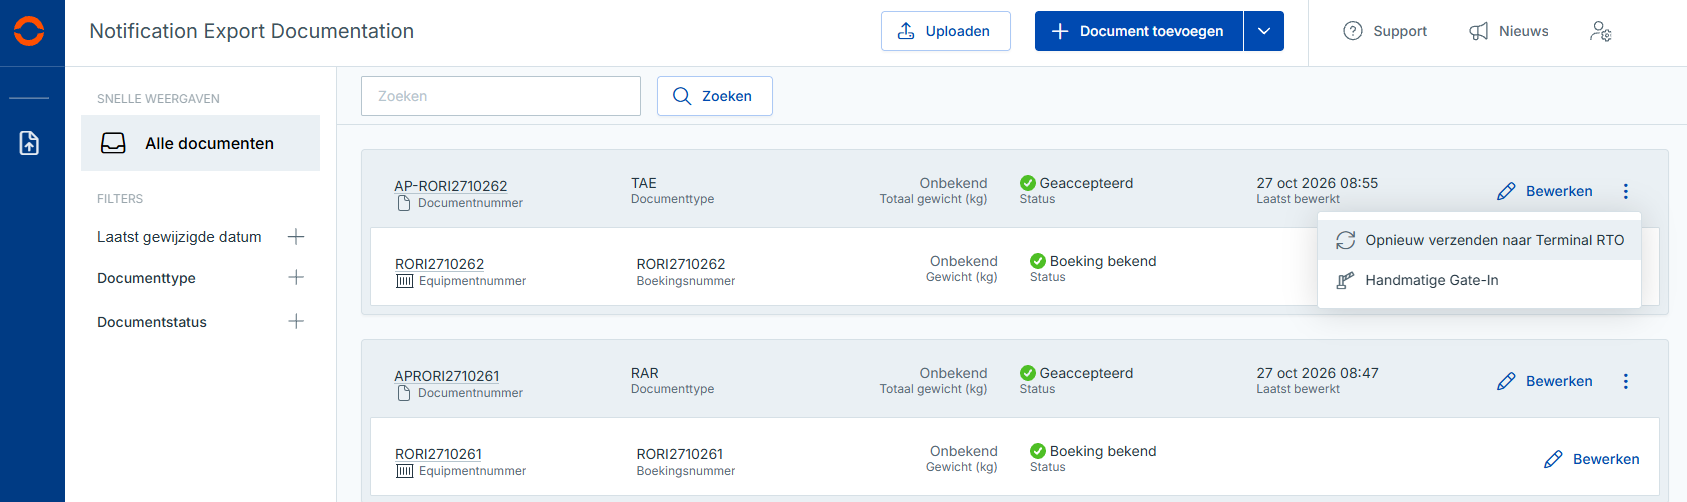This screenshot has width=1687, height=502.
Task: Open the document upload sidebar icon
Action: point(29,143)
